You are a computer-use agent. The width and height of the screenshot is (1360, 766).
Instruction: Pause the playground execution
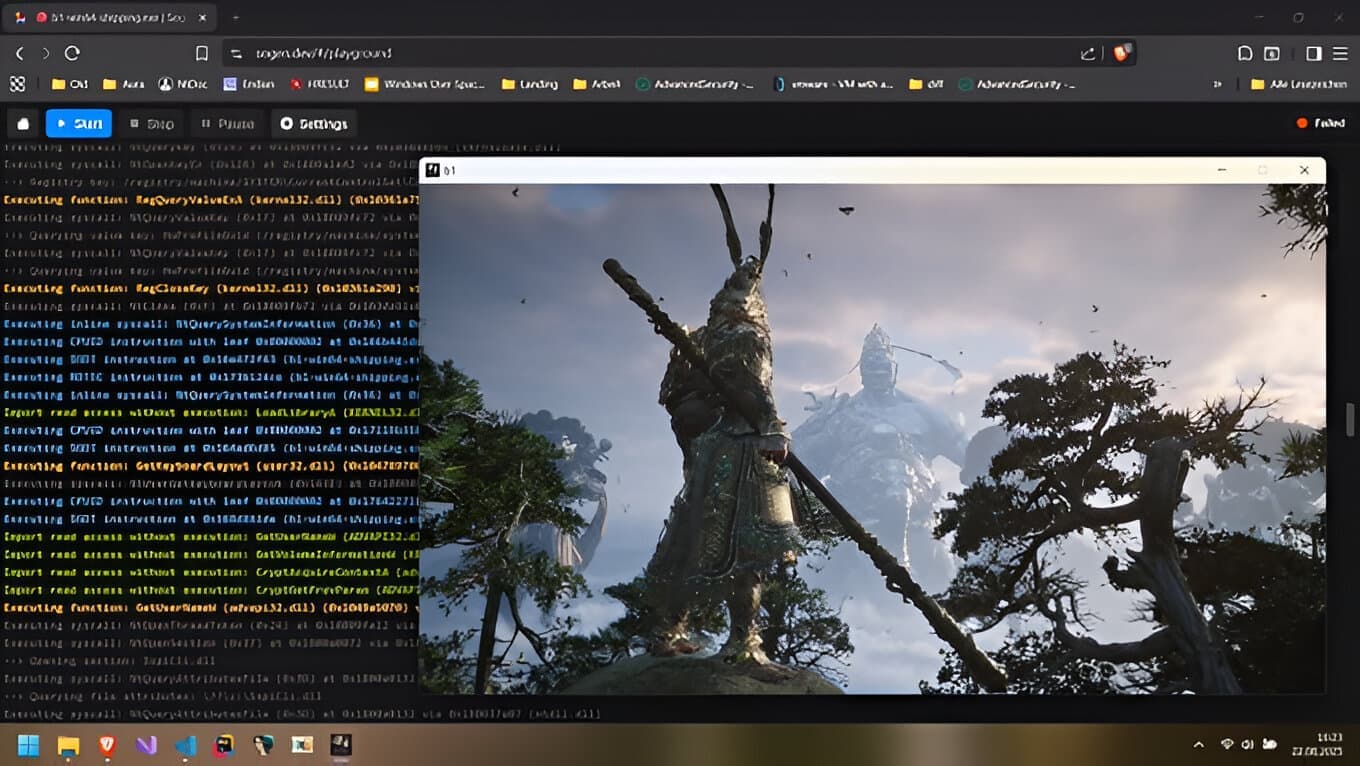(227, 123)
